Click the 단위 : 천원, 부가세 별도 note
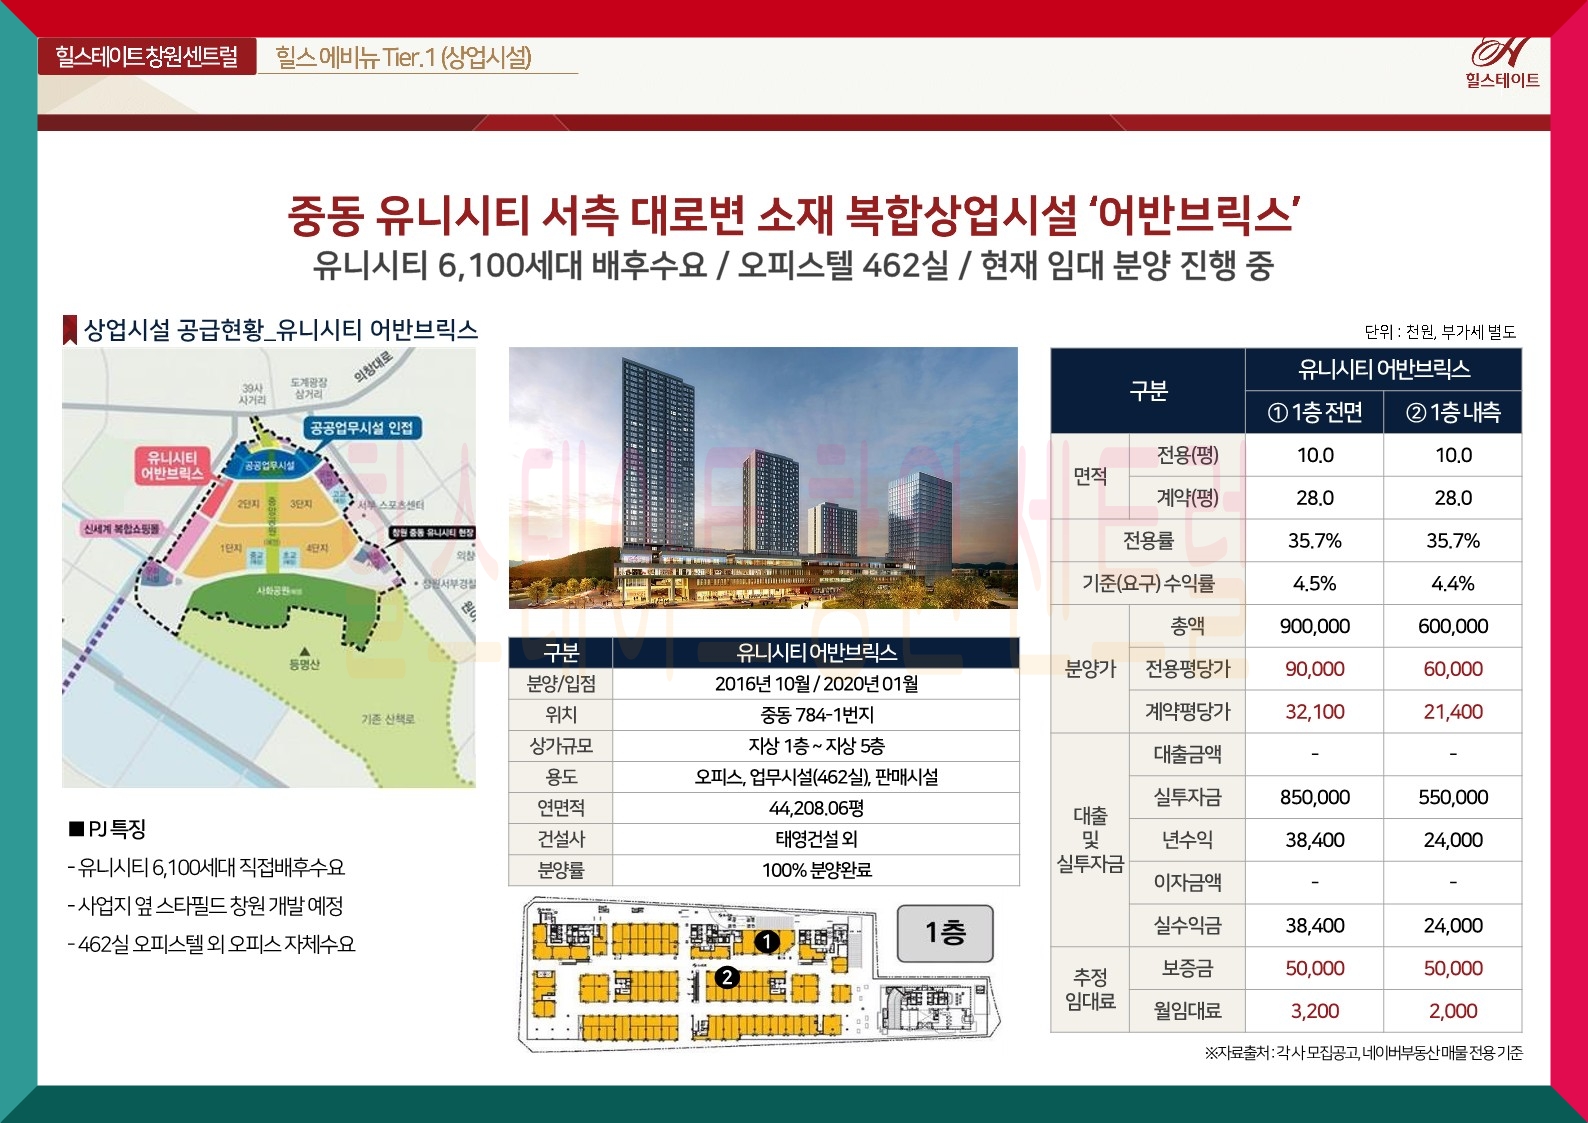The image size is (1588, 1123). tap(1440, 332)
